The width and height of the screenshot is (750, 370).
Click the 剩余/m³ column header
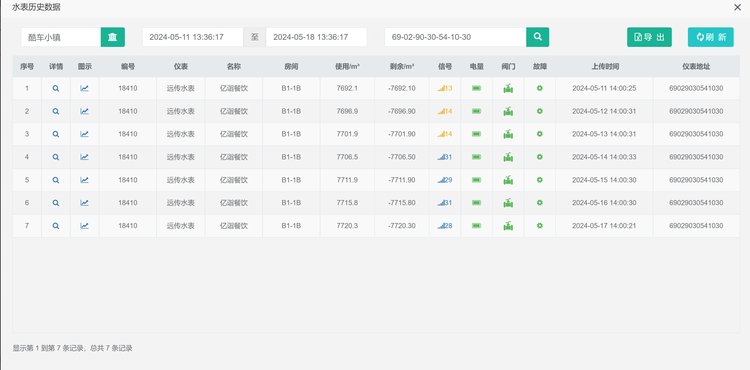point(402,67)
